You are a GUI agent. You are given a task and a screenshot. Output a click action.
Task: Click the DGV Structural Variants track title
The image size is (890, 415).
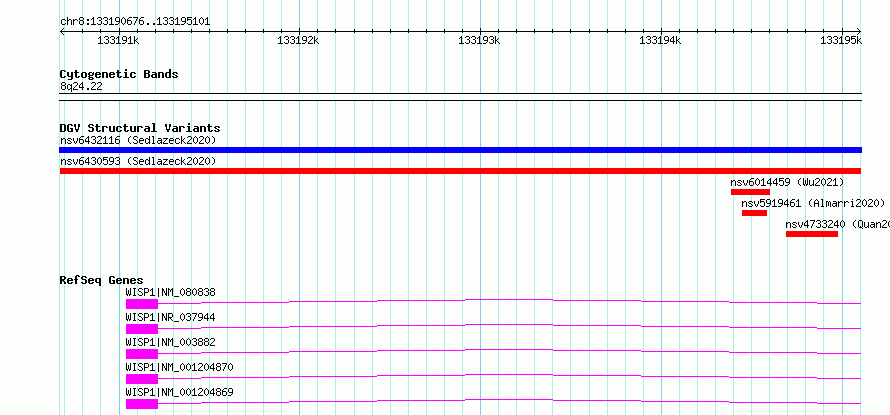coord(140,128)
